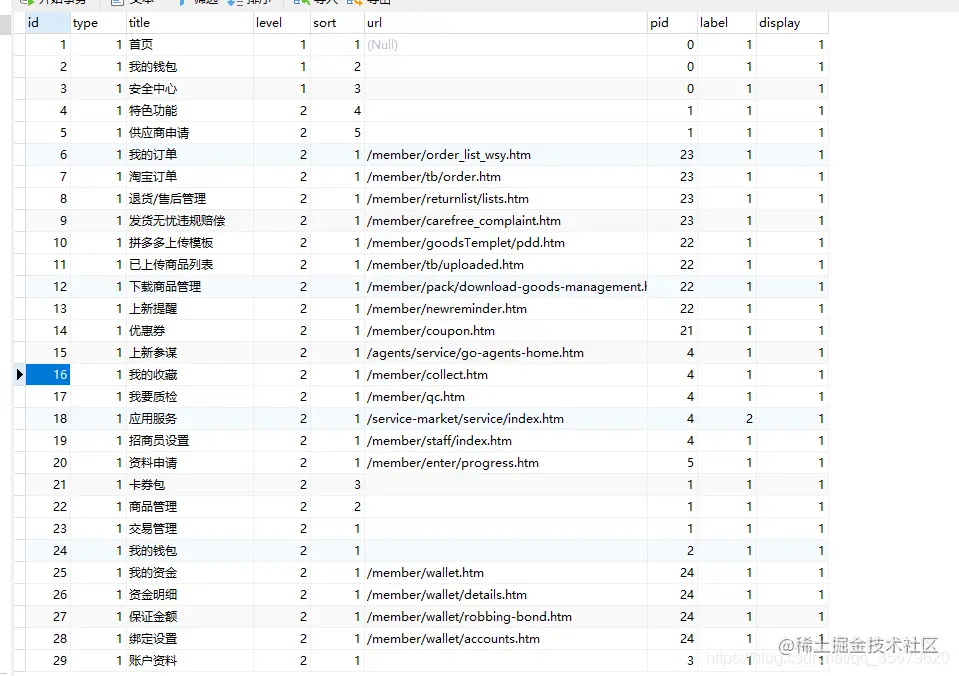Select url cell /member/tb/uploaded.htm

click(506, 265)
